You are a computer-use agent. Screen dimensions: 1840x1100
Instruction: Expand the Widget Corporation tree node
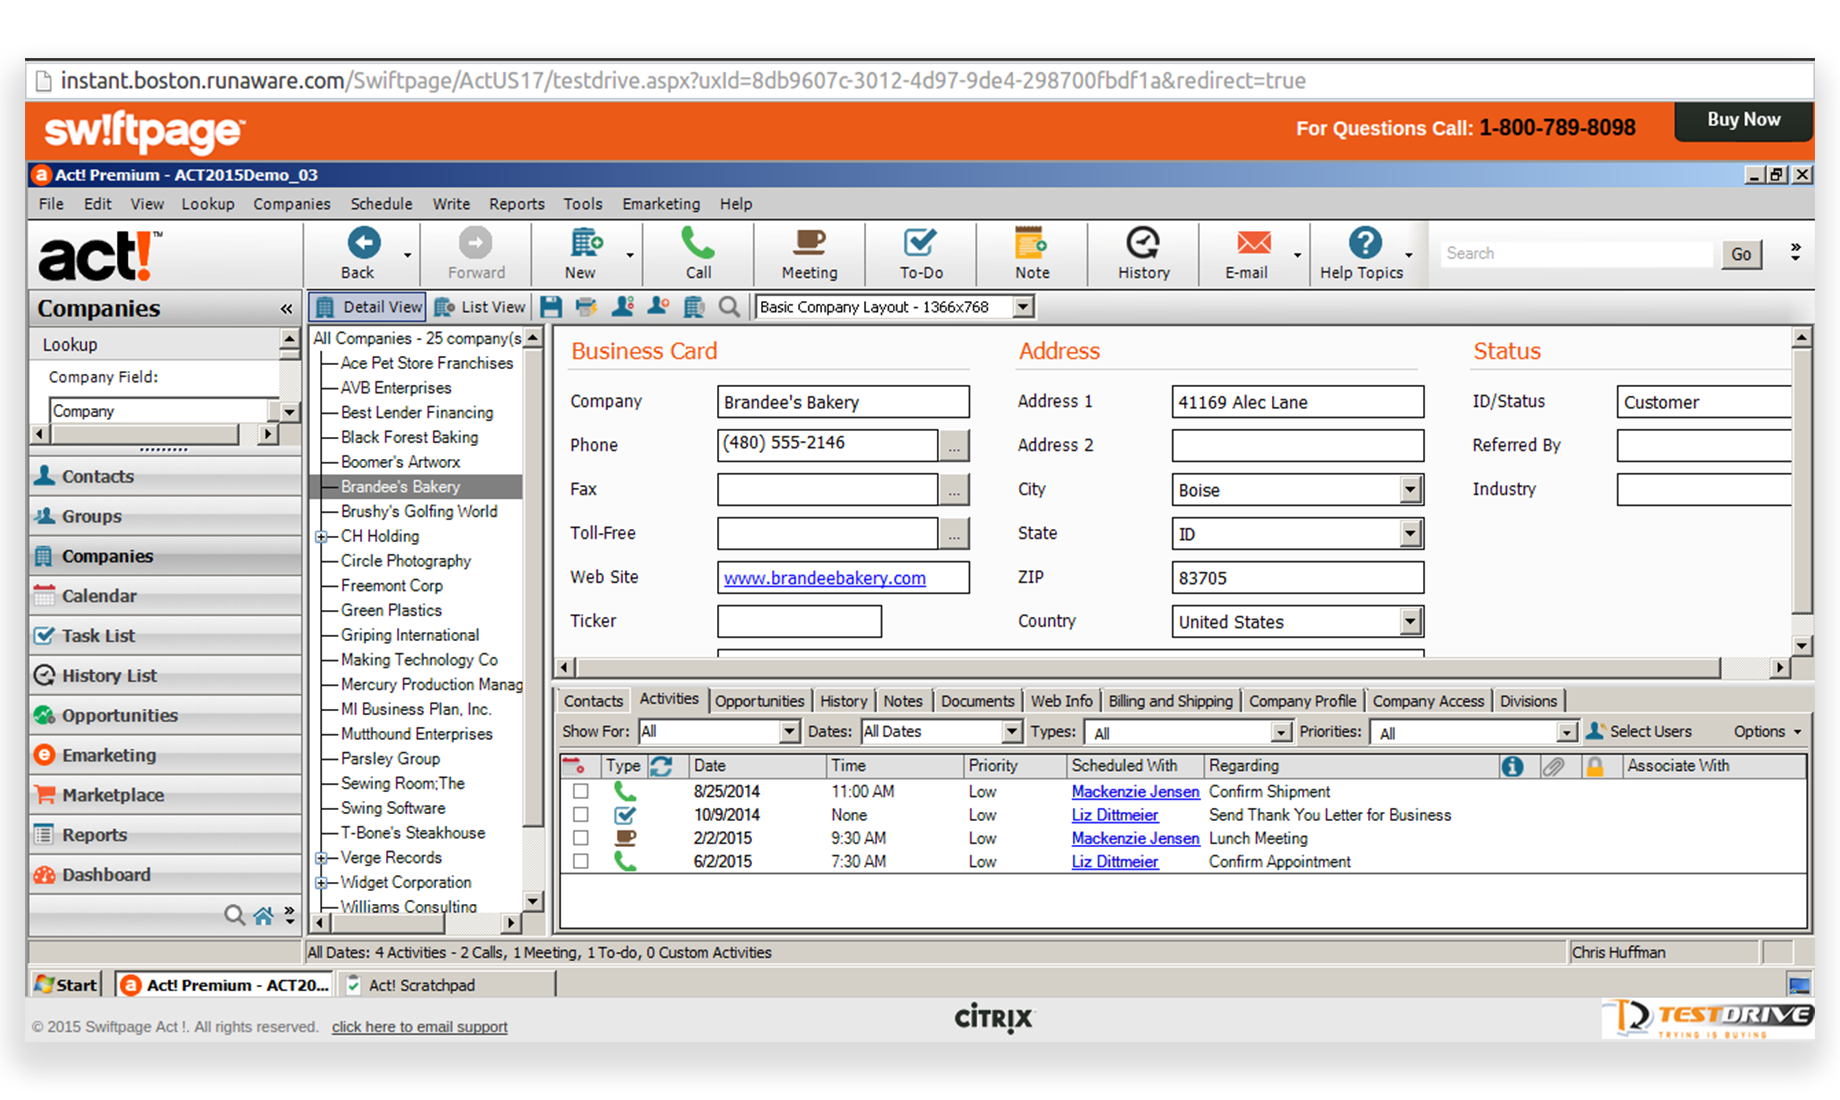click(322, 883)
